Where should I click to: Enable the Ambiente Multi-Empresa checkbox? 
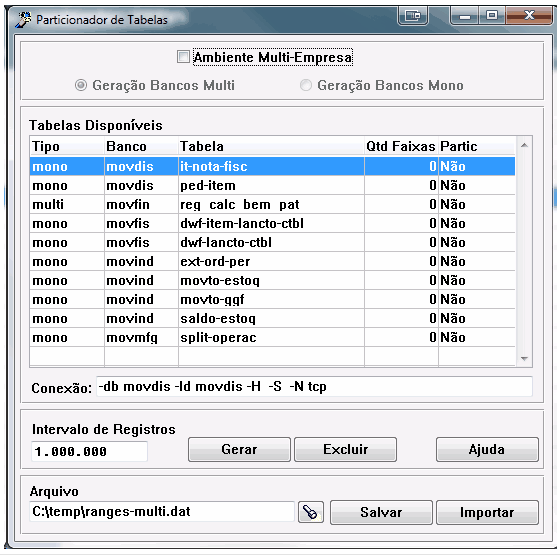click(x=183, y=57)
